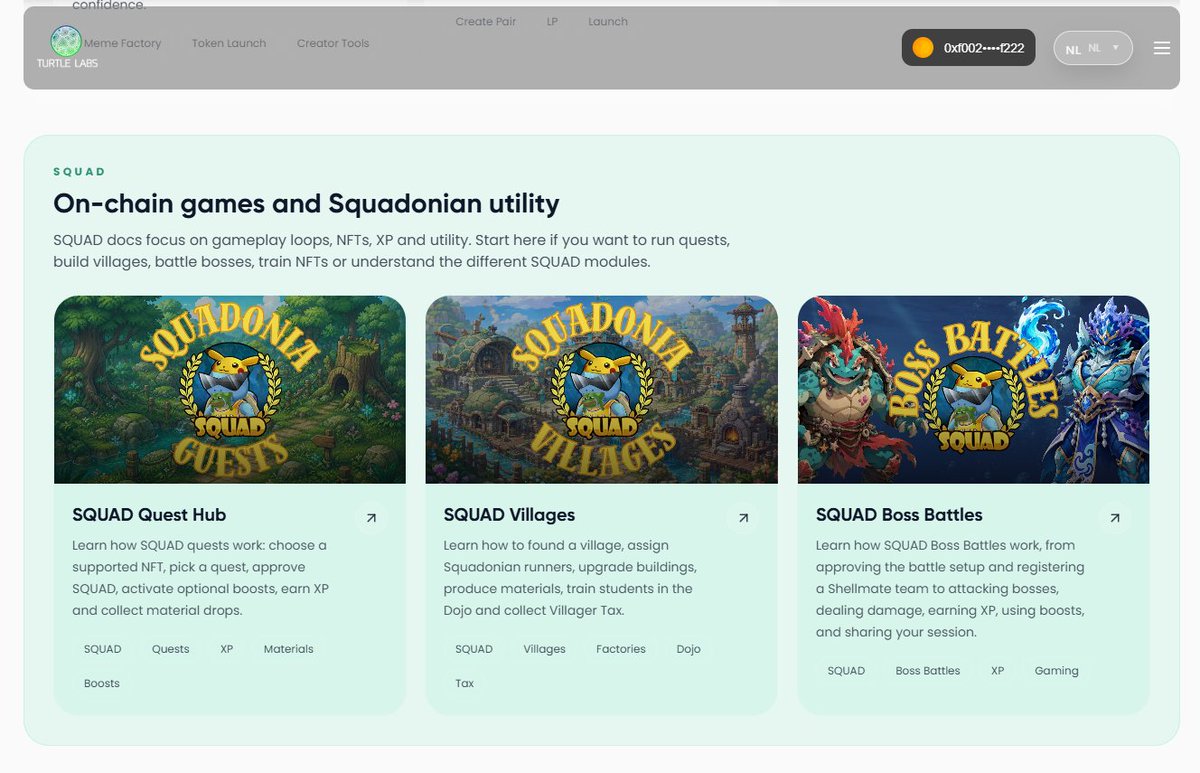This screenshot has width=1200, height=773.
Task: Open the Token Launch menu
Action: [x=229, y=43]
